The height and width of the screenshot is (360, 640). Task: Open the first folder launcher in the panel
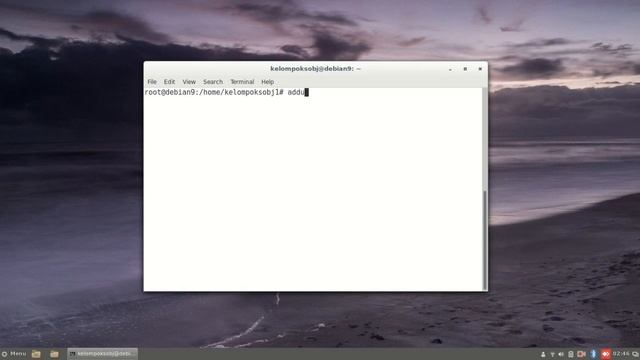[36, 354]
